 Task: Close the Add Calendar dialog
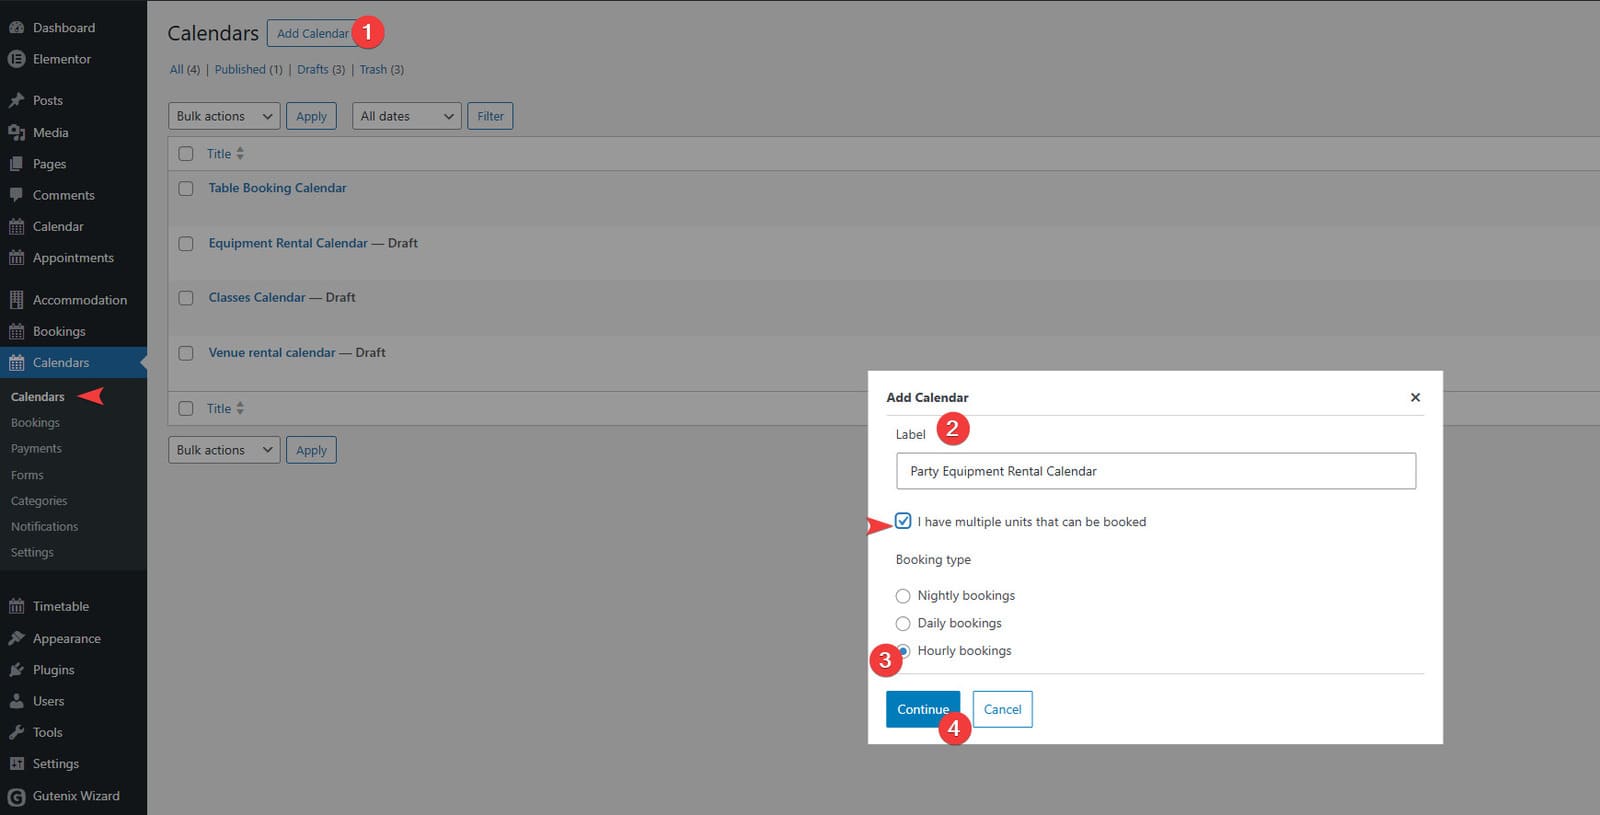pos(1415,397)
